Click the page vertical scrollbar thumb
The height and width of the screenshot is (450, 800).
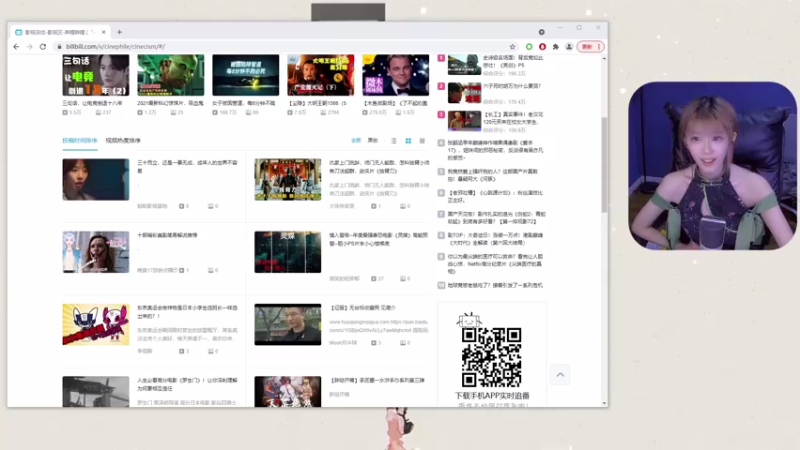[604, 164]
